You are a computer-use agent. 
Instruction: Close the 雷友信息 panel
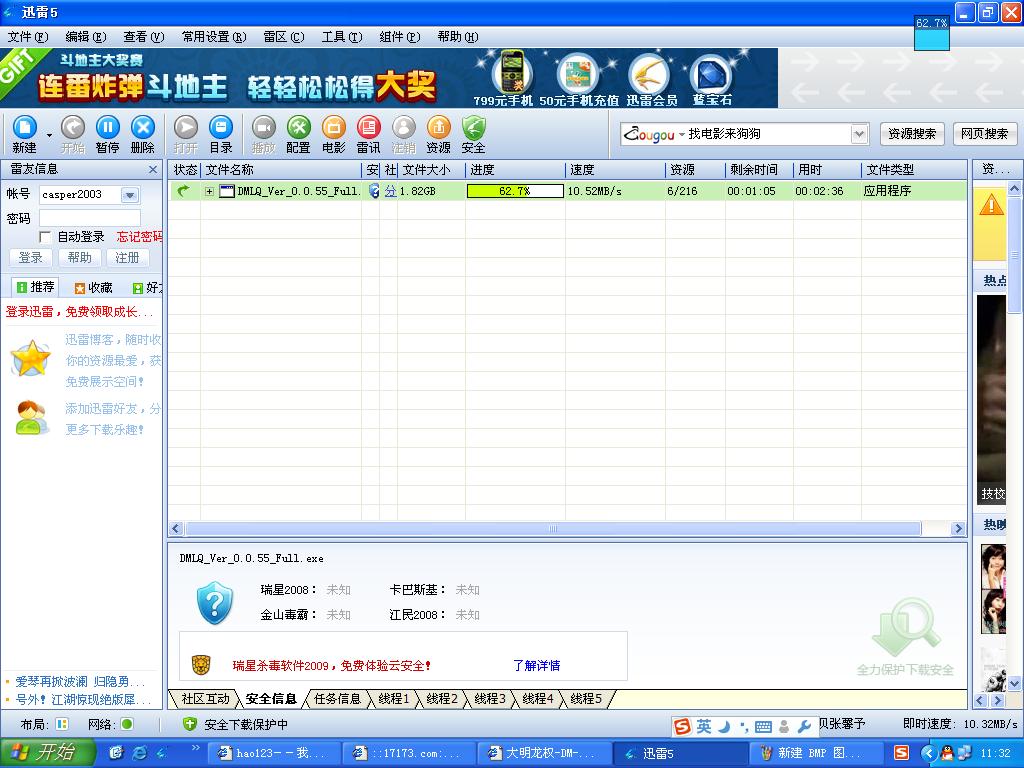153,170
